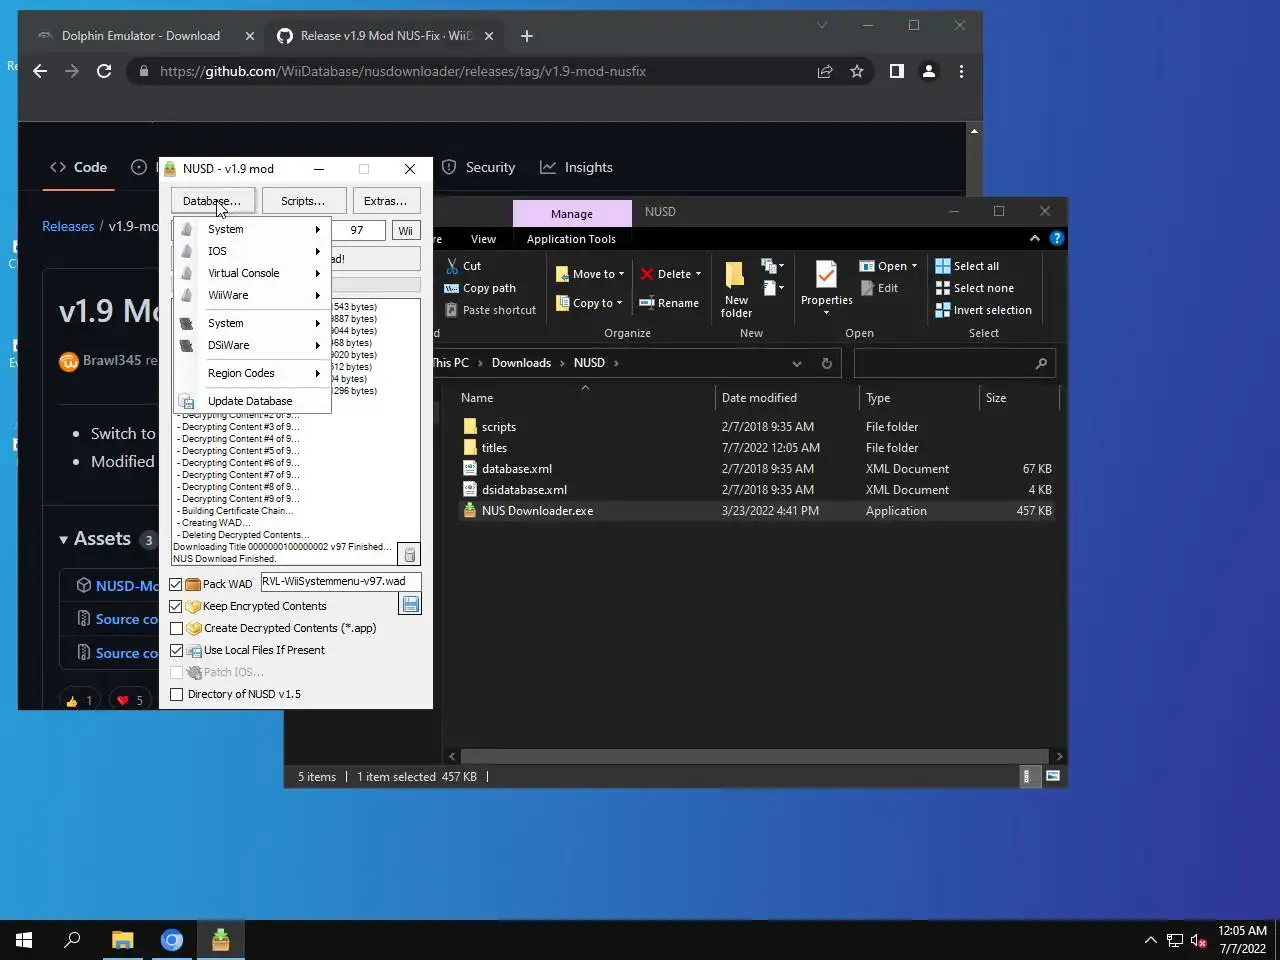Open a new Chrome tab
The image size is (1280, 960).
527,36
